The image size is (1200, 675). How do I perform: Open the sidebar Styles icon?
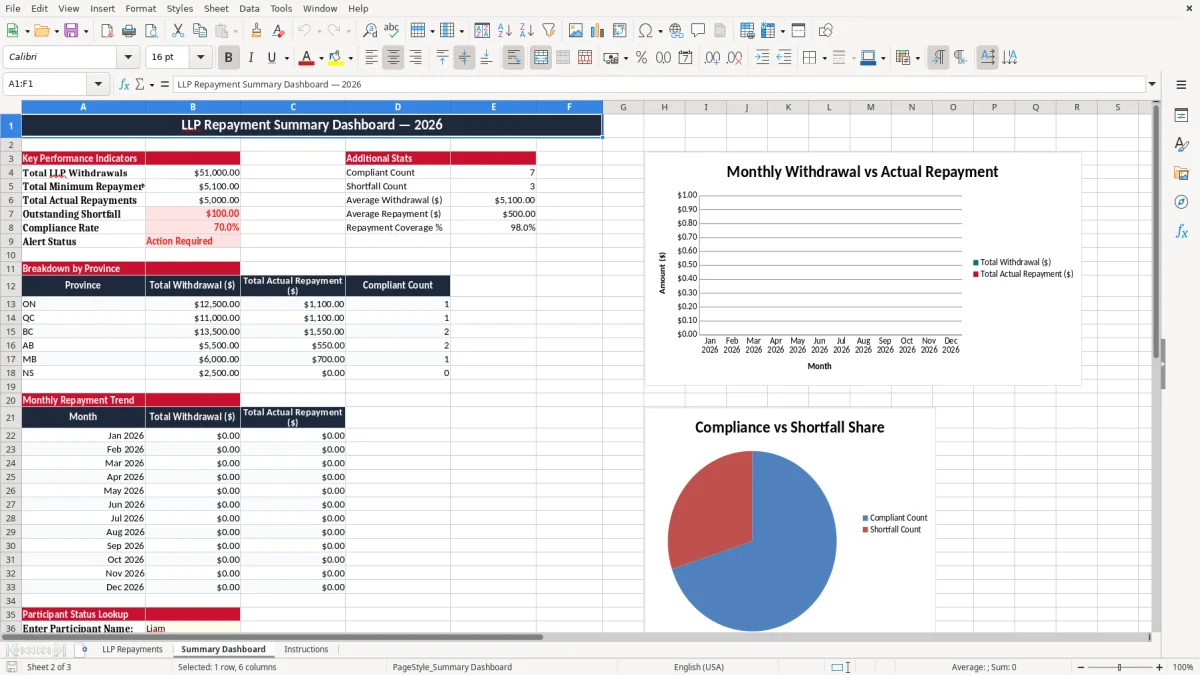click(1181, 144)
